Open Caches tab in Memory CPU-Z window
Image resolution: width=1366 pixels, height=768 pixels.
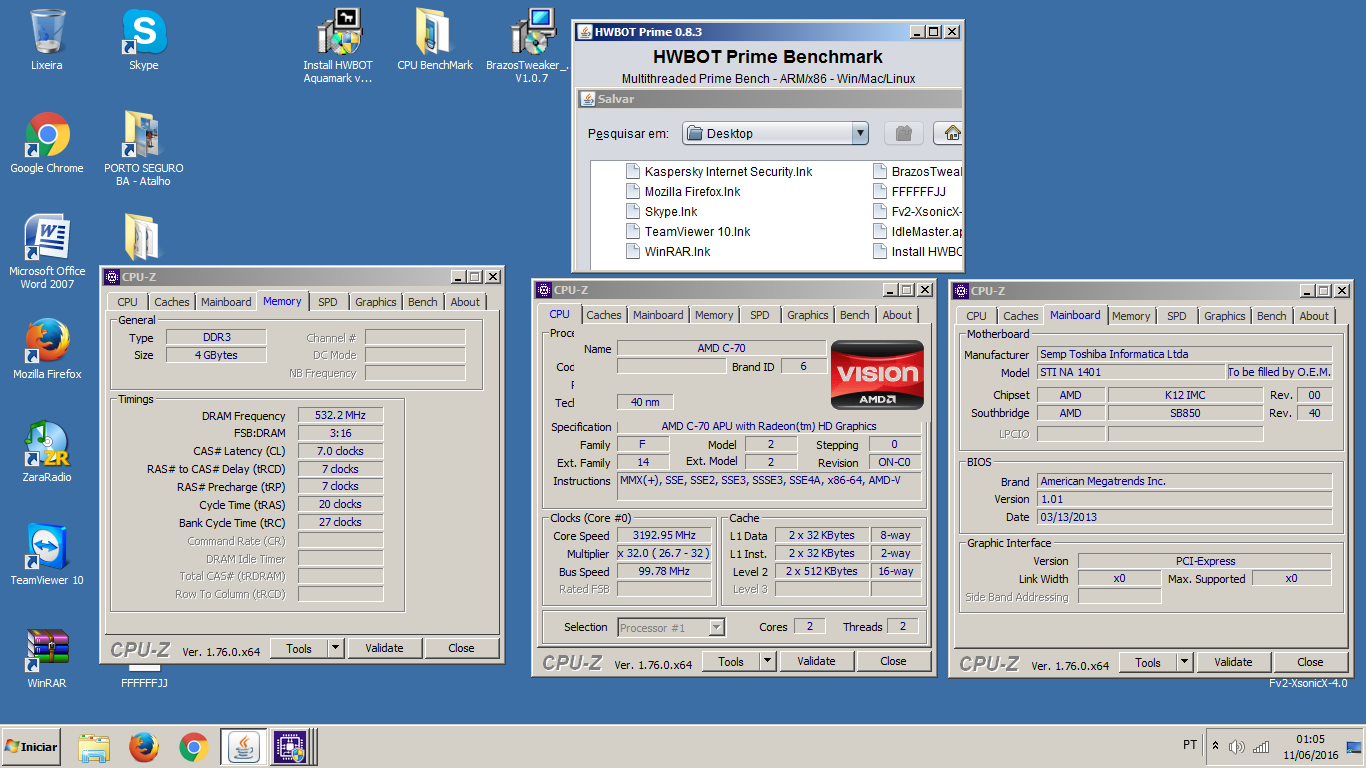click(x=171, y=302)
